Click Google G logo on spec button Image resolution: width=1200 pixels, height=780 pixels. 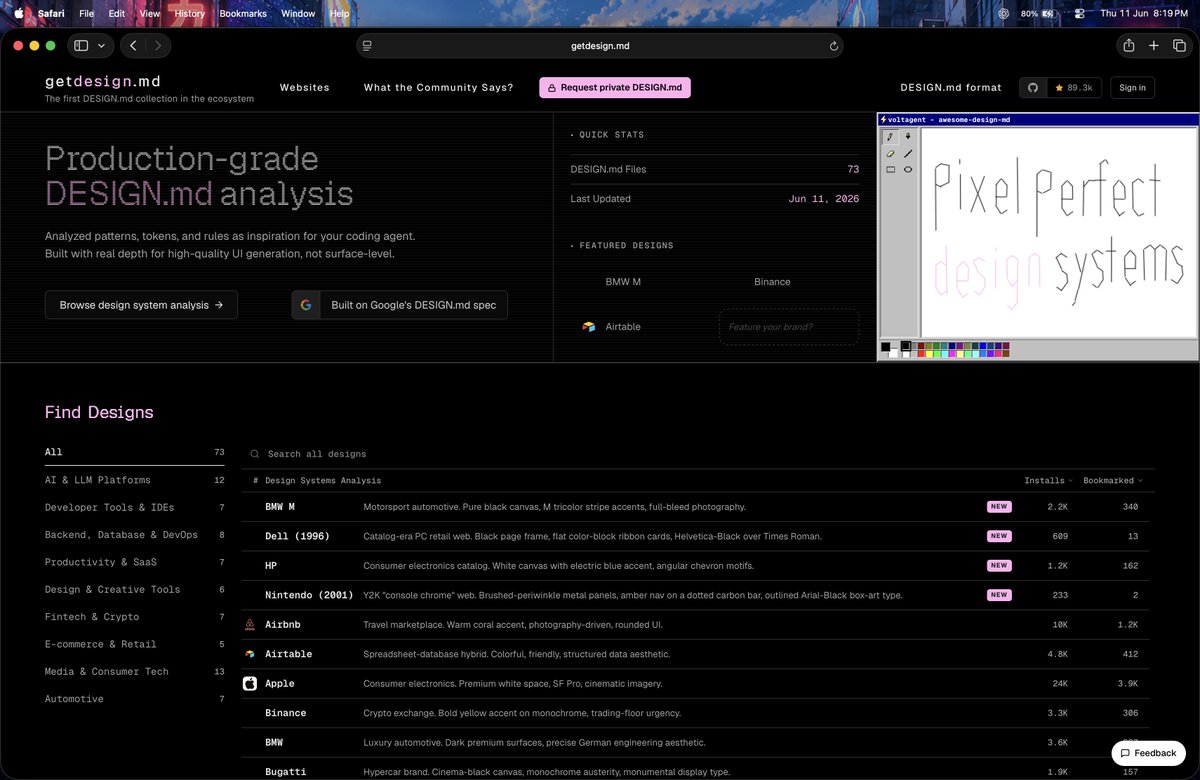[x=306, y=305]
